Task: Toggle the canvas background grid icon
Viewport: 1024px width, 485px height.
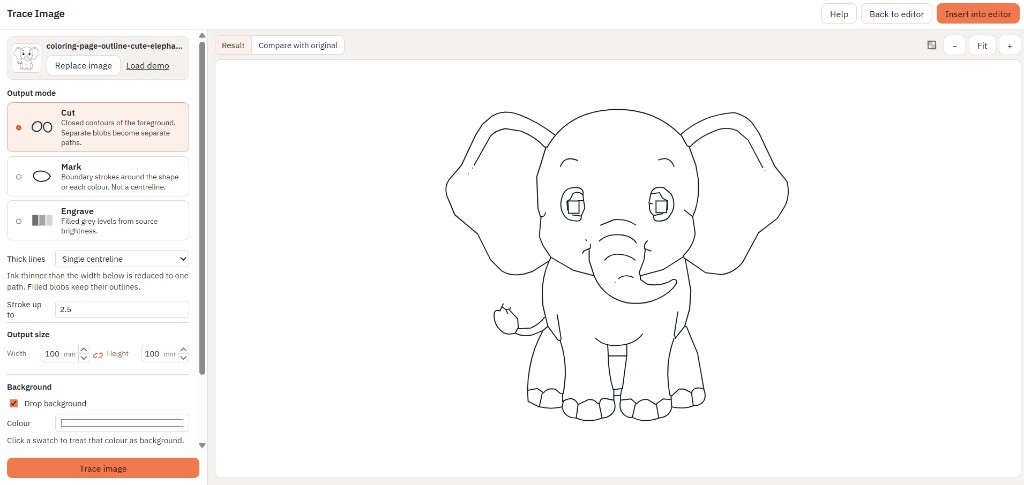Action: [x=932, y=45]
